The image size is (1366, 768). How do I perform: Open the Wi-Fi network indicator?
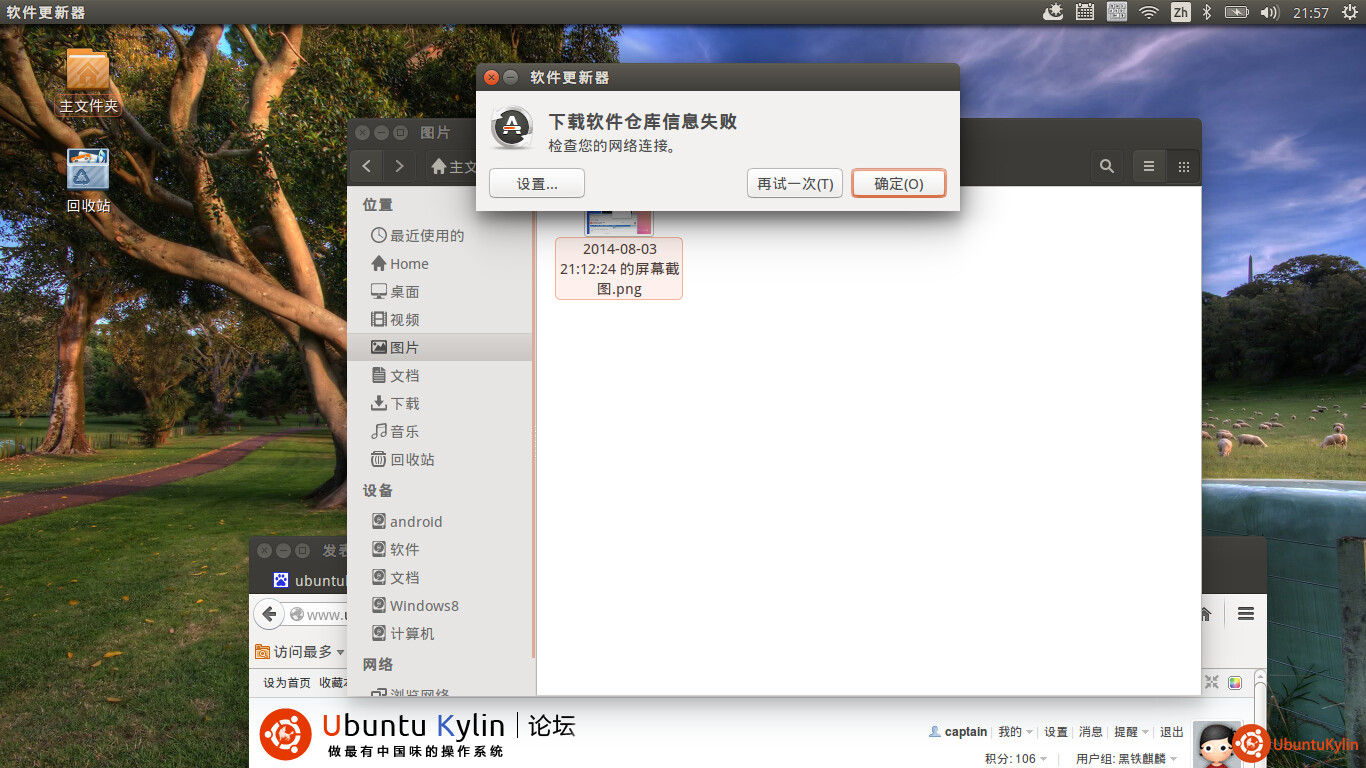pos(1149,12)
